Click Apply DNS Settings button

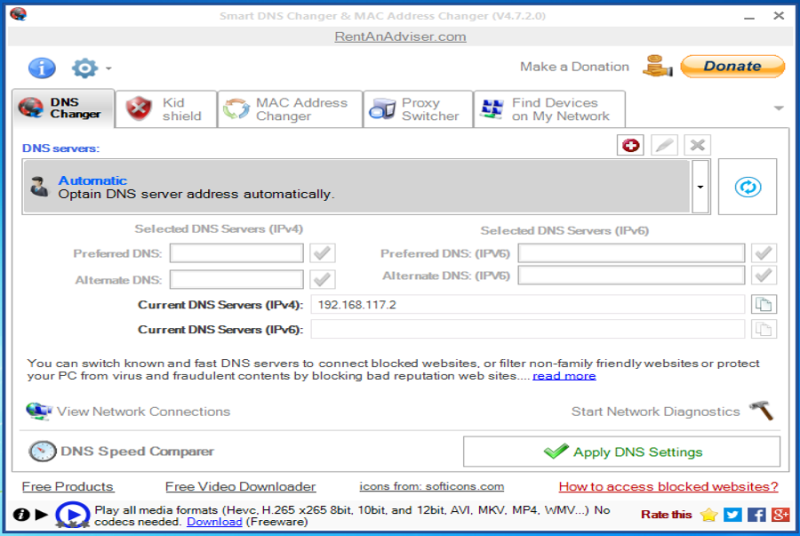621,451
